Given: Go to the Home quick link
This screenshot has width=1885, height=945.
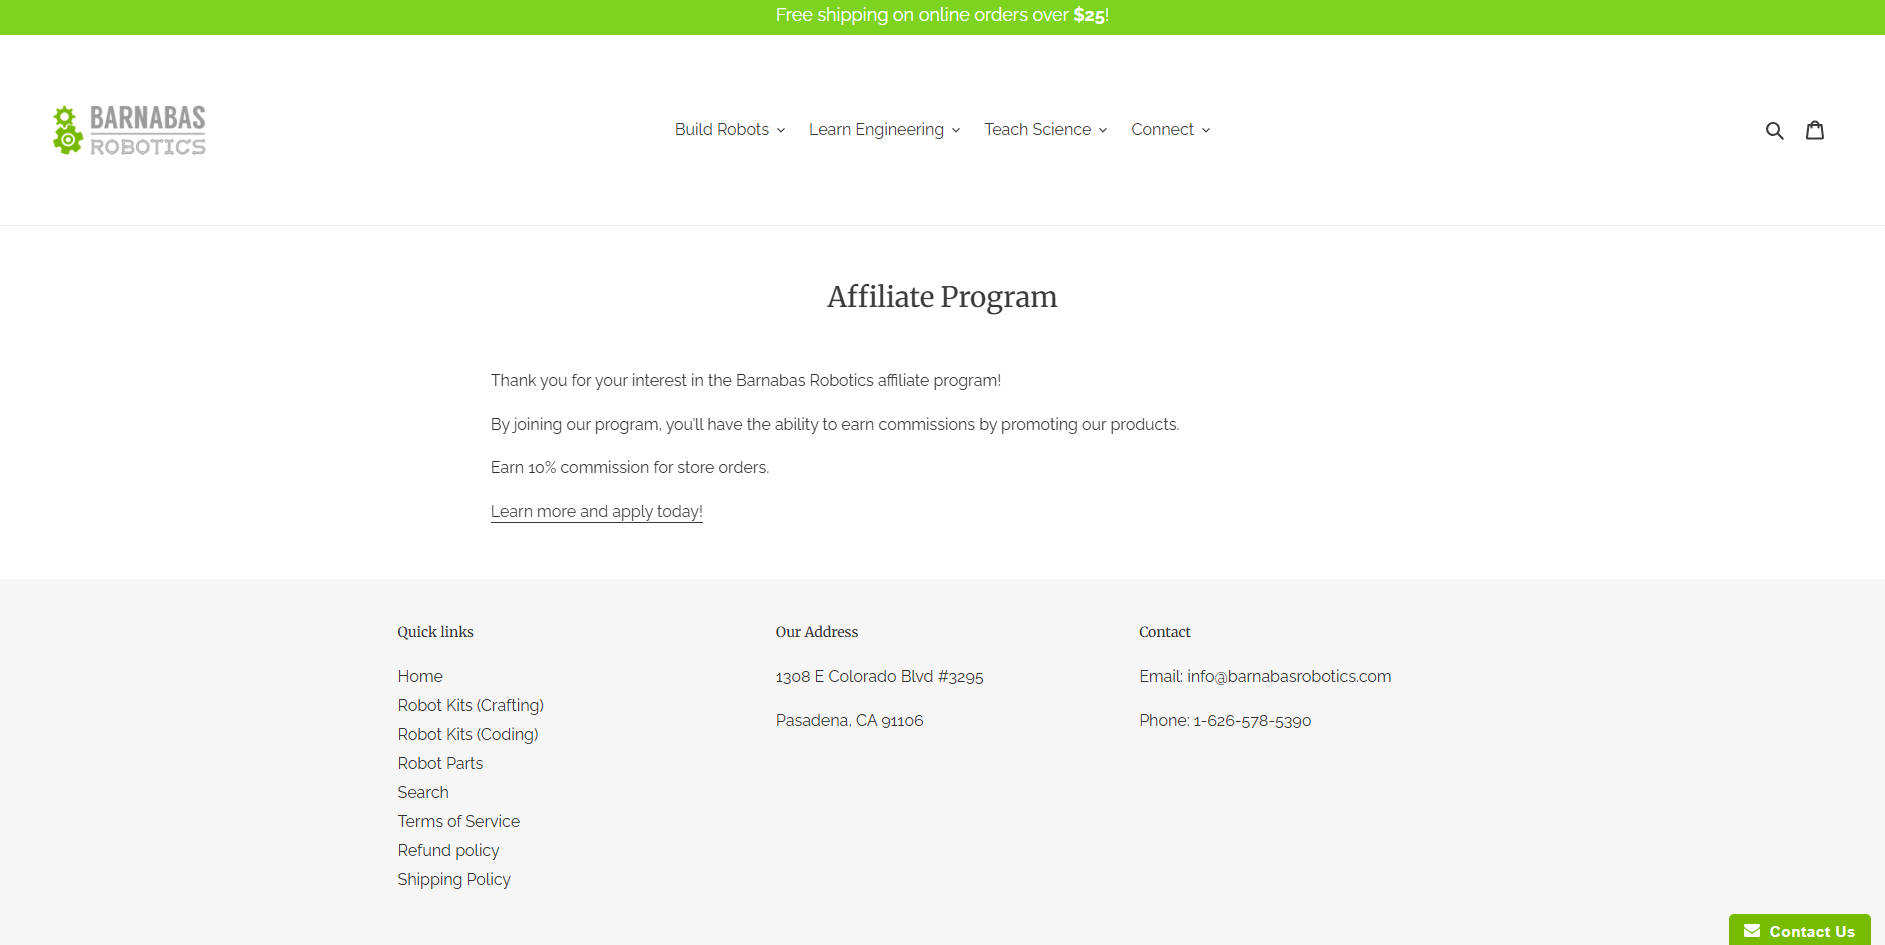Looking at the screenshot, I should pos(420,677).
